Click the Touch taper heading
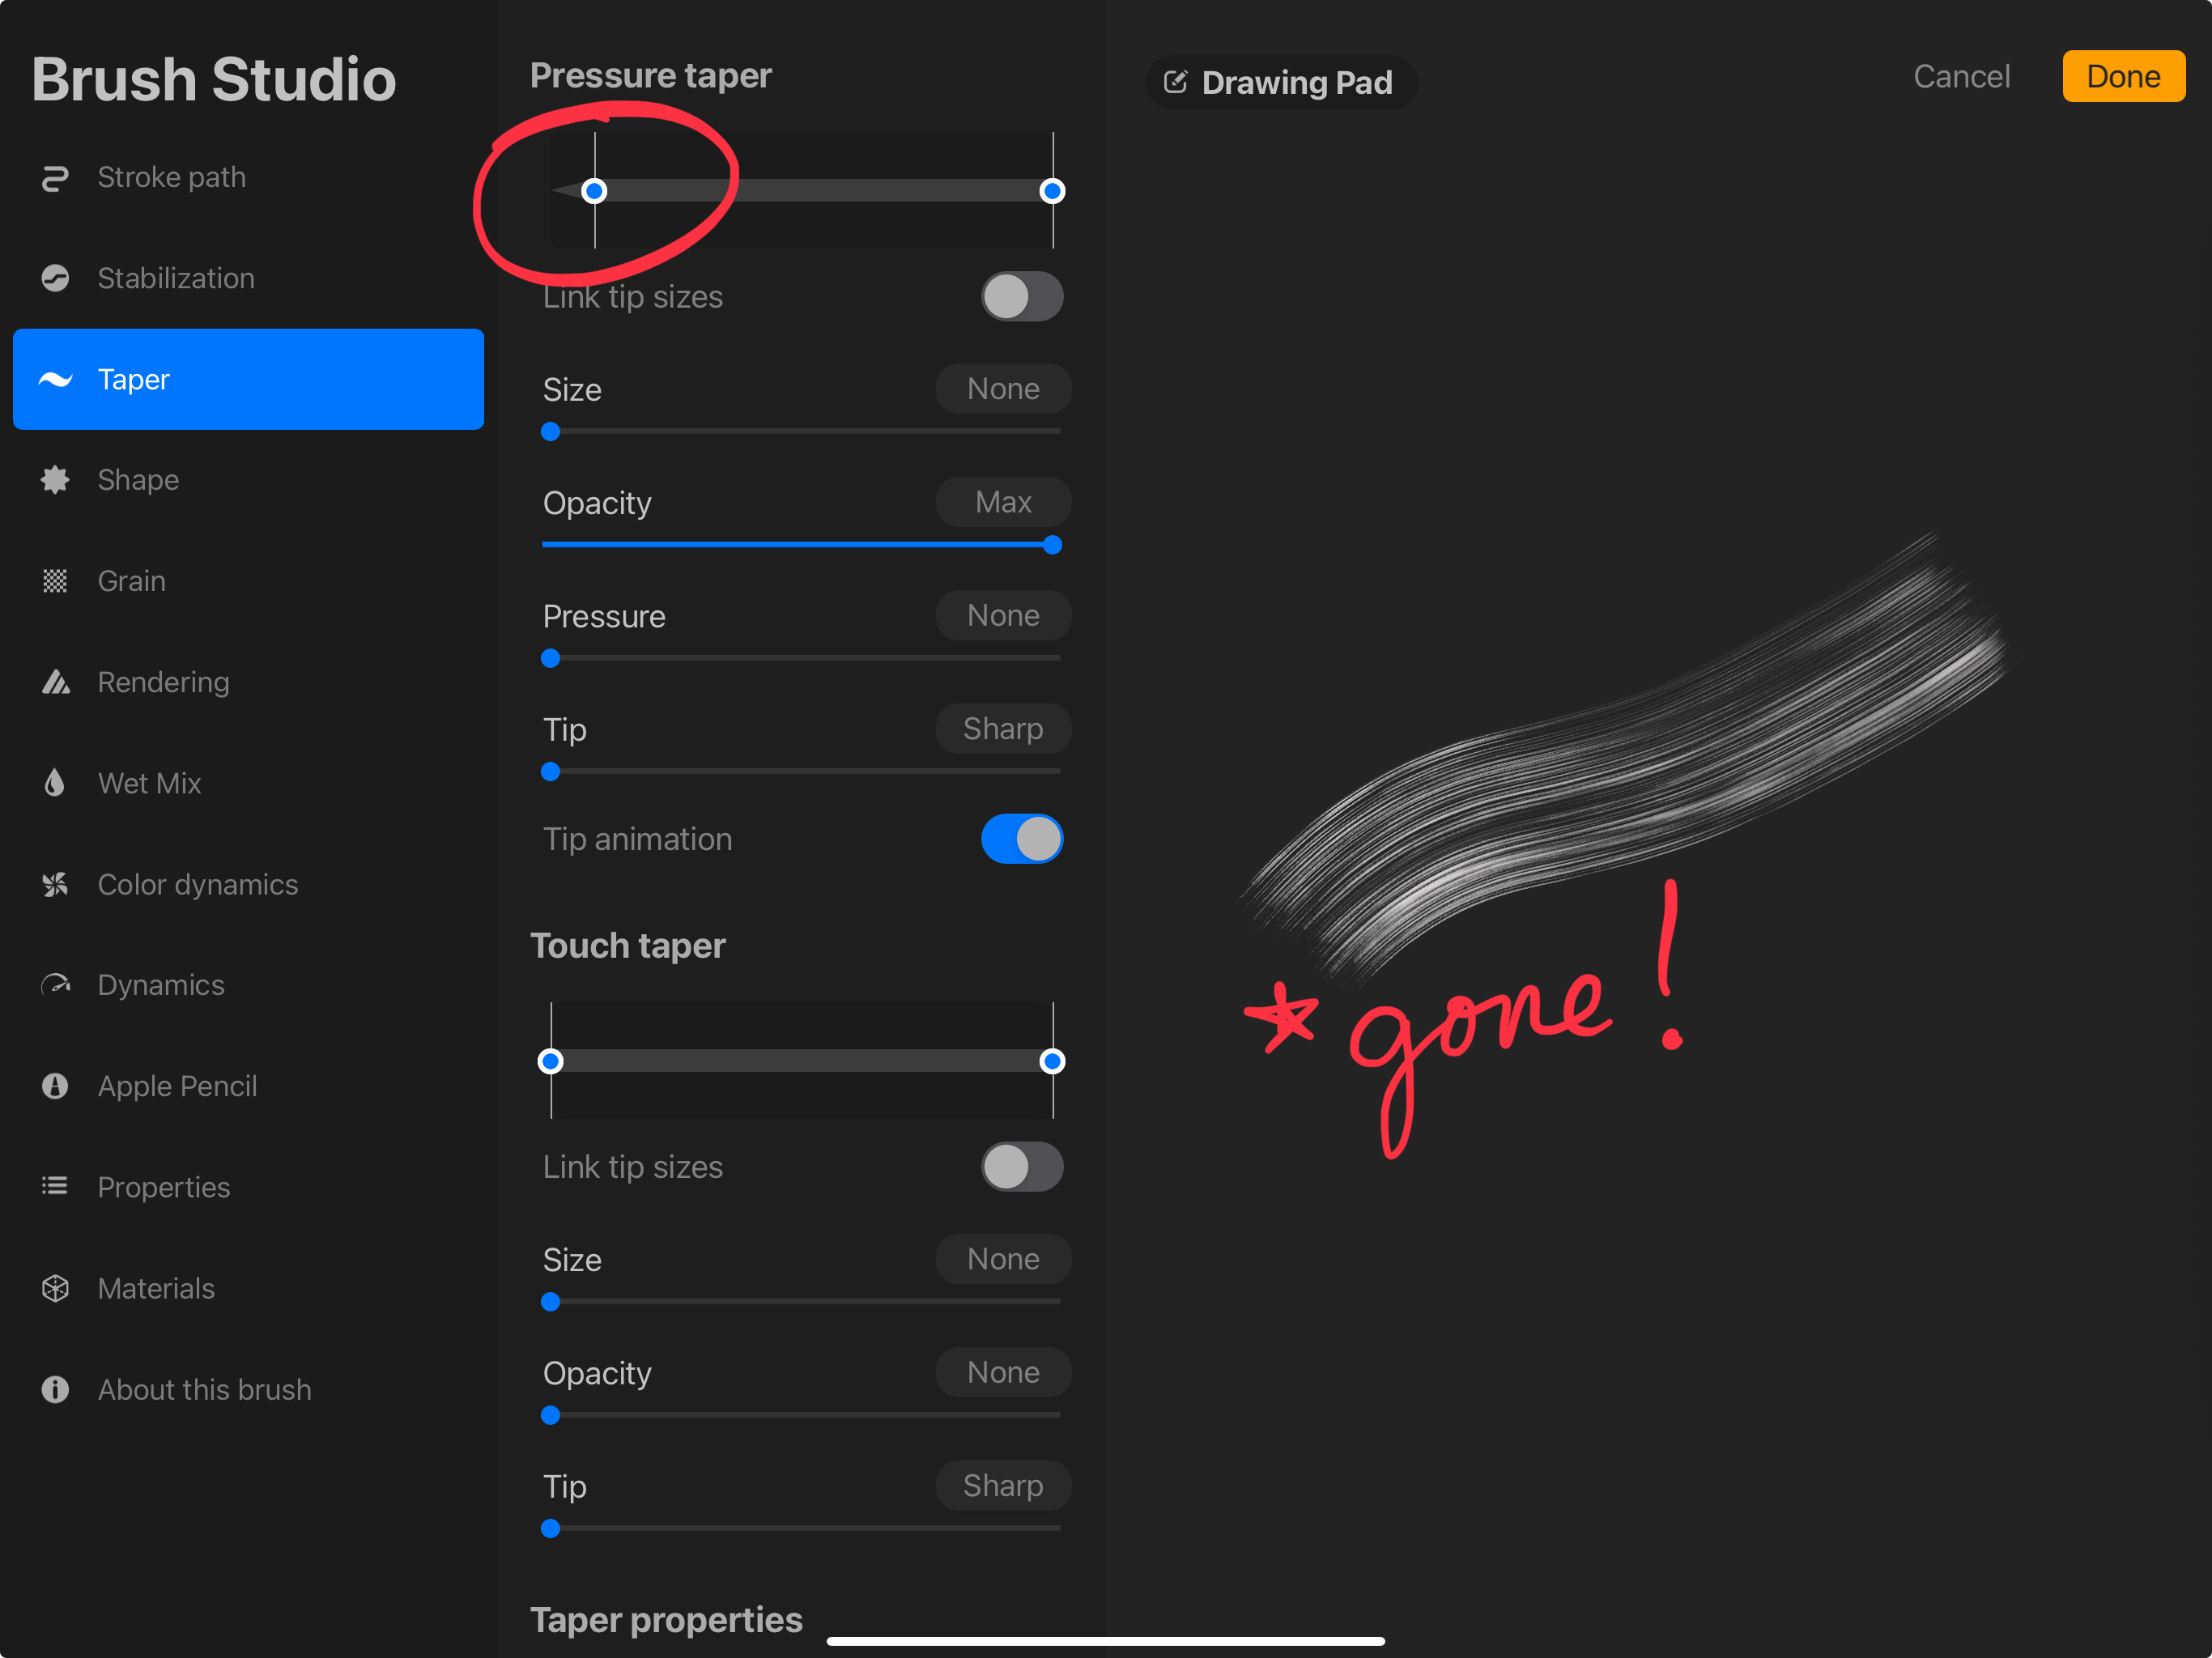The image size is (2212, 1658). pos(628,946)
